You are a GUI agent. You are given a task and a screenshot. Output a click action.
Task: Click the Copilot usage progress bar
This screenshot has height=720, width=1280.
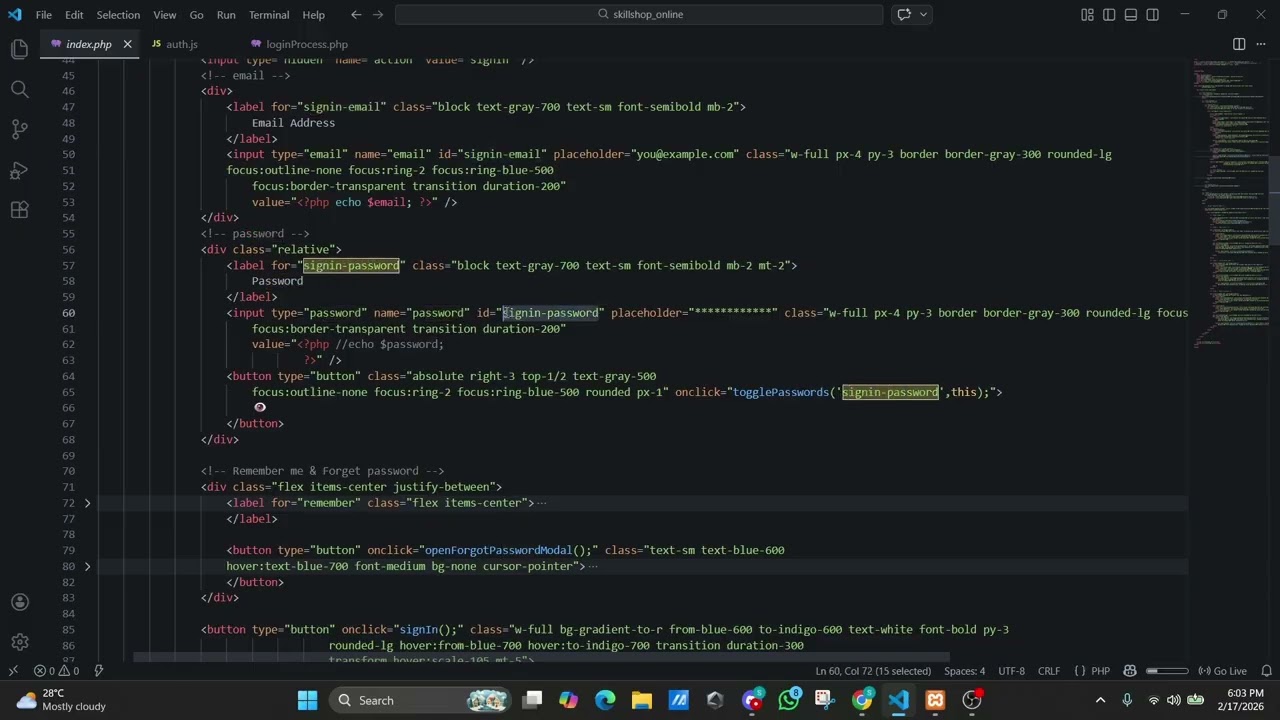[1165, 671]
